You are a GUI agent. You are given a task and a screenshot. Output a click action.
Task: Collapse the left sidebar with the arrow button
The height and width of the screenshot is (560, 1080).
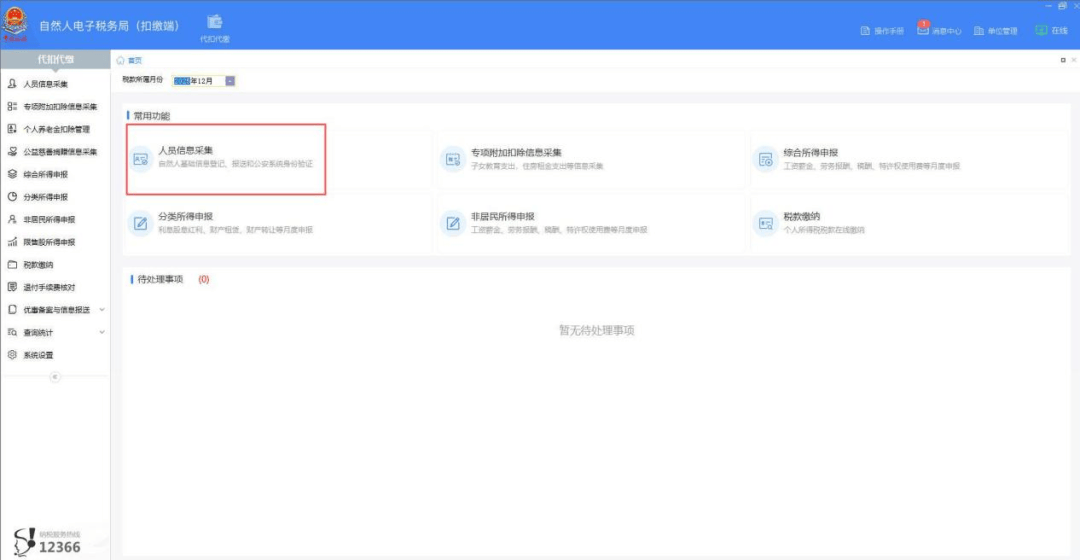(x=55, y=377)
